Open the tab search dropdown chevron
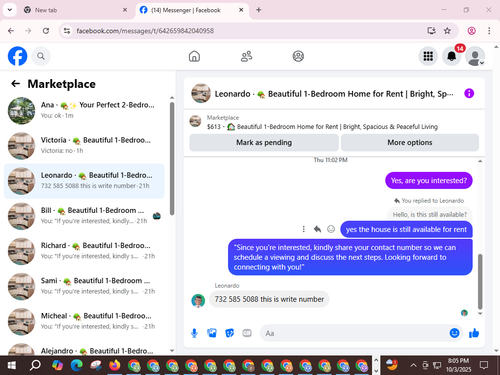Image resolution: width=500 pixels, height=375 pixels. [10, 10]
